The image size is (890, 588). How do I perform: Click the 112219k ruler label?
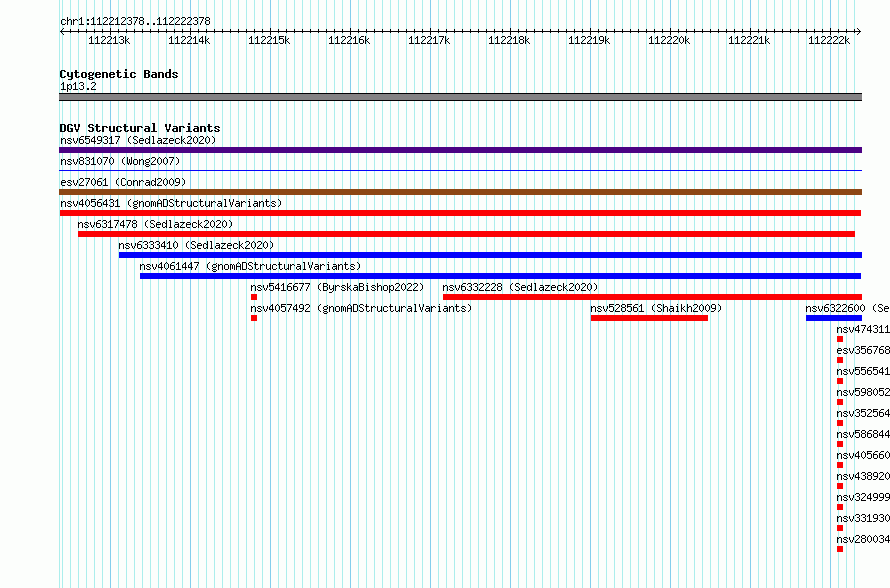589,40
